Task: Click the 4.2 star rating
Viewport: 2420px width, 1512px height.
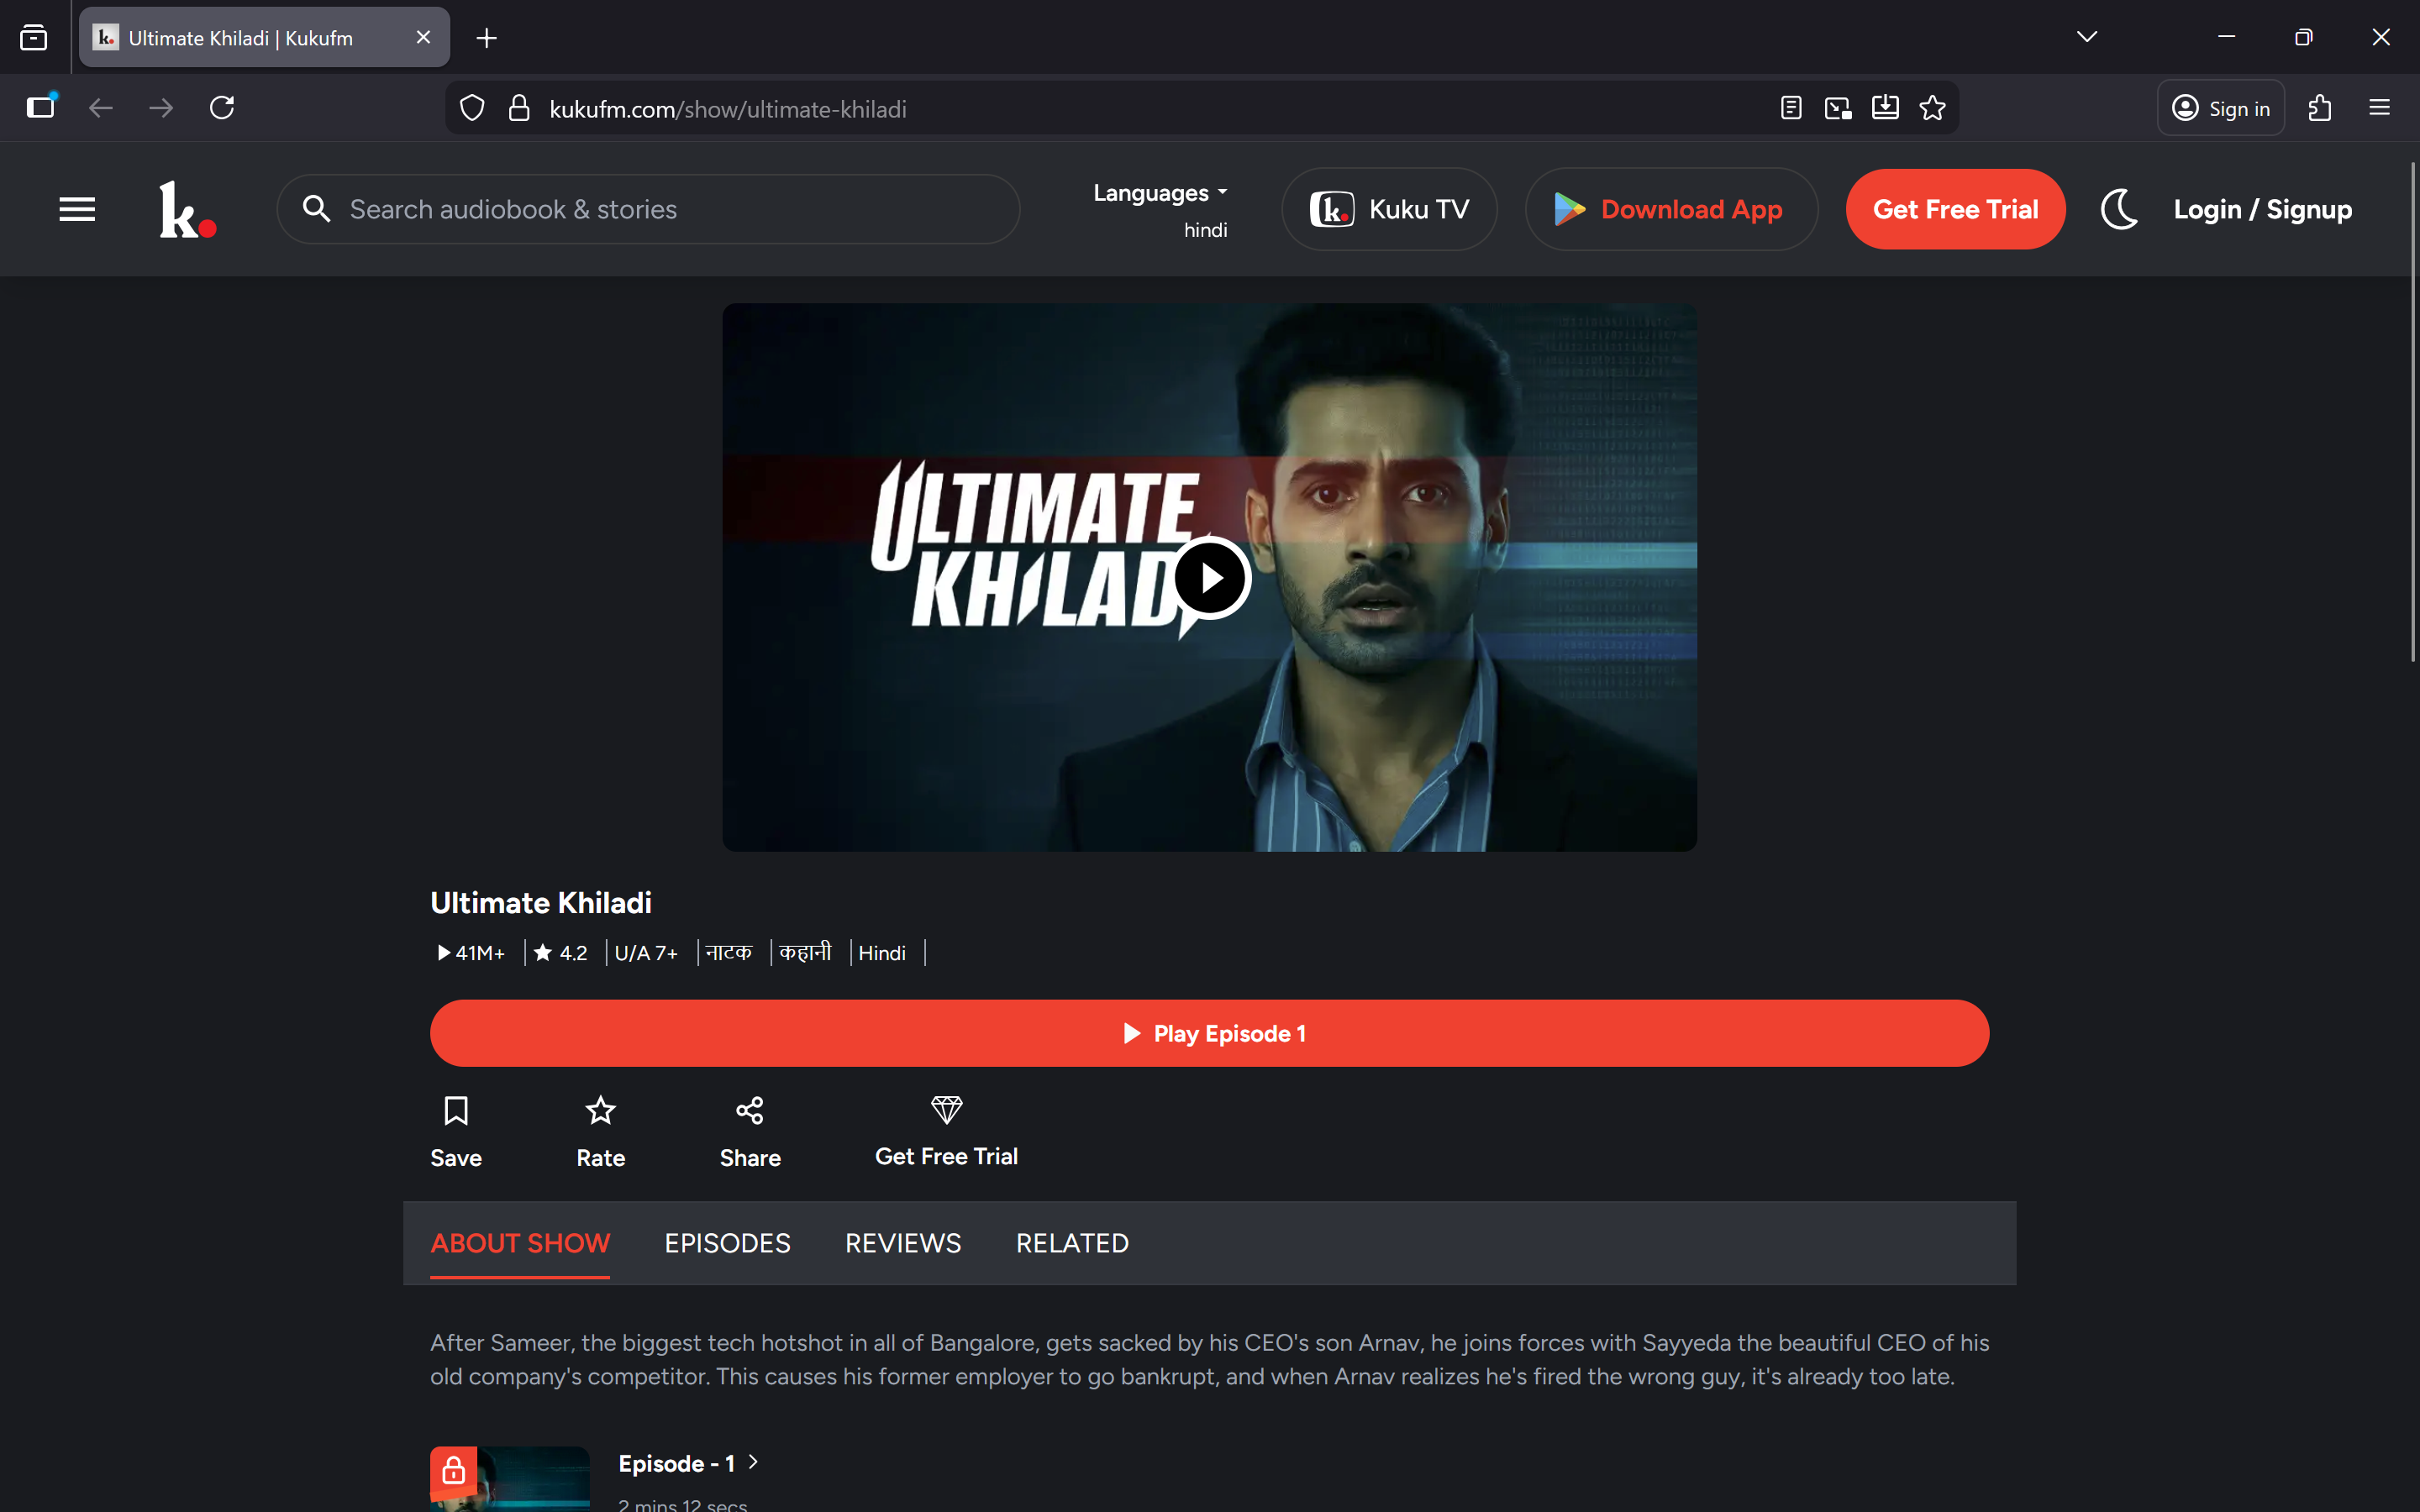Action: point(560,953)
